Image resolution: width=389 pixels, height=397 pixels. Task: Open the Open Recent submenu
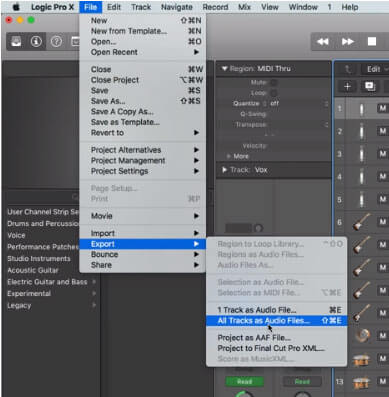[143, 52]
